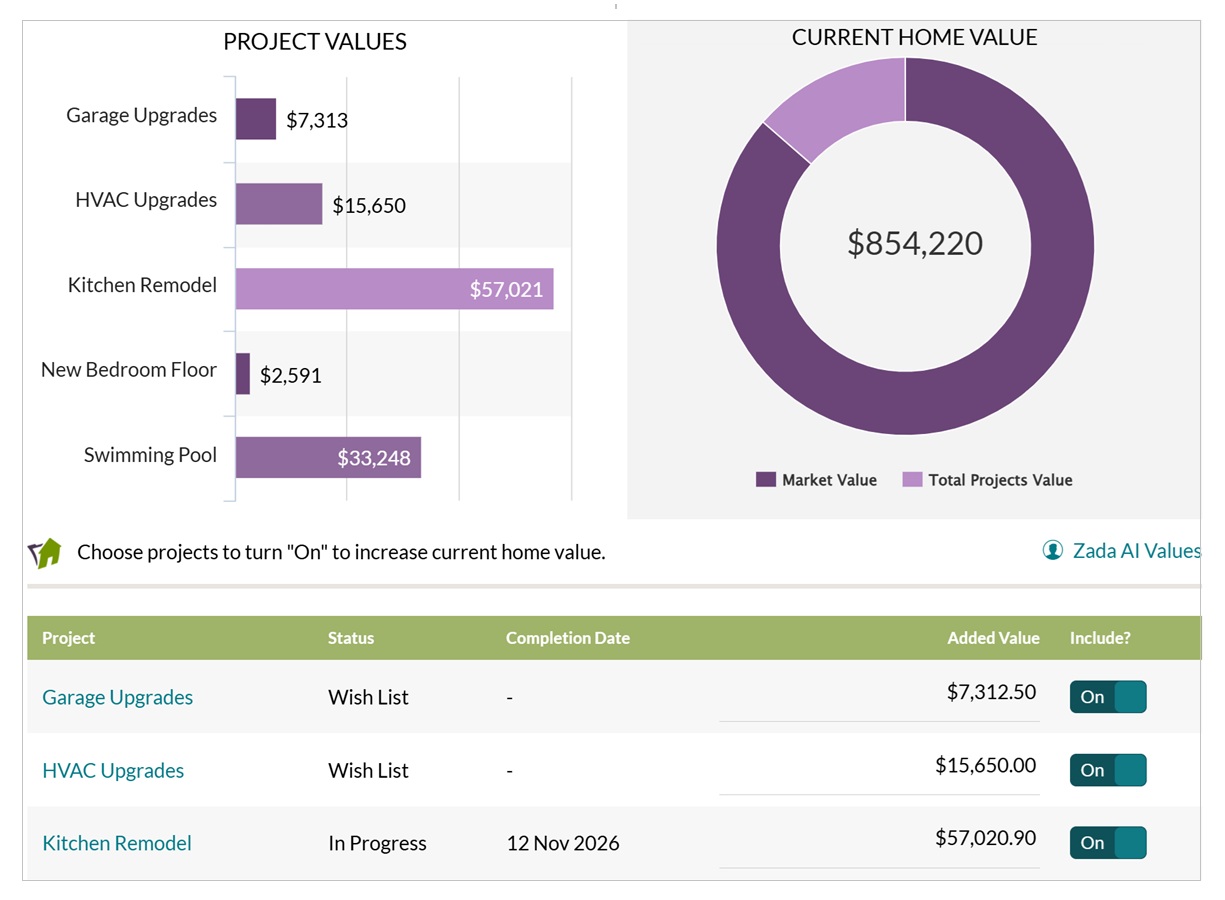
Task: Click the Market Value legend marker
Action: point(766,479)
